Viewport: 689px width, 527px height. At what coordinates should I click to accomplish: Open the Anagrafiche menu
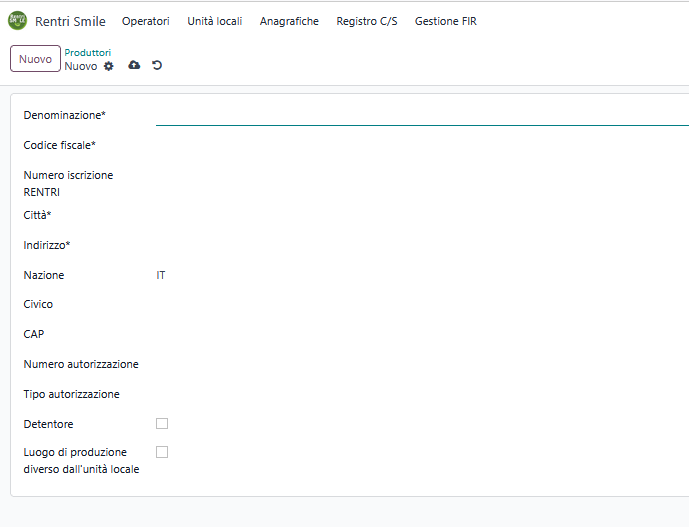289,21
